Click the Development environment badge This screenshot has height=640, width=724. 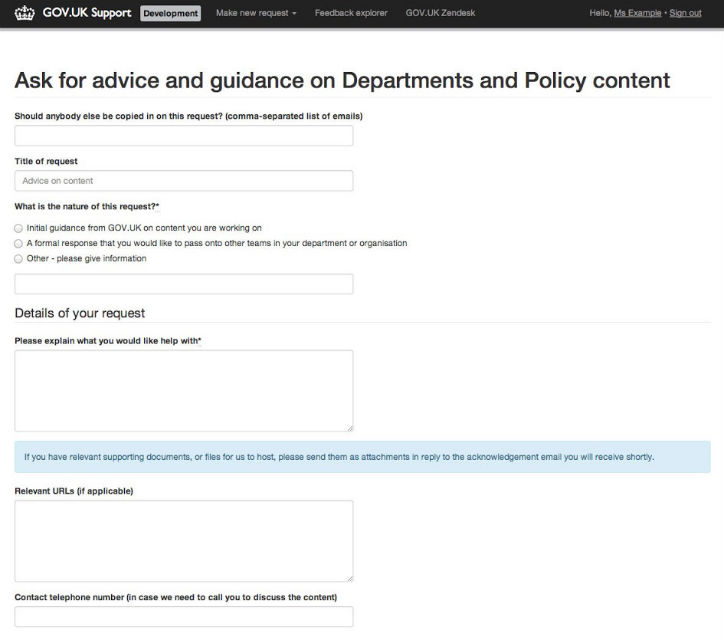point(170,13)
